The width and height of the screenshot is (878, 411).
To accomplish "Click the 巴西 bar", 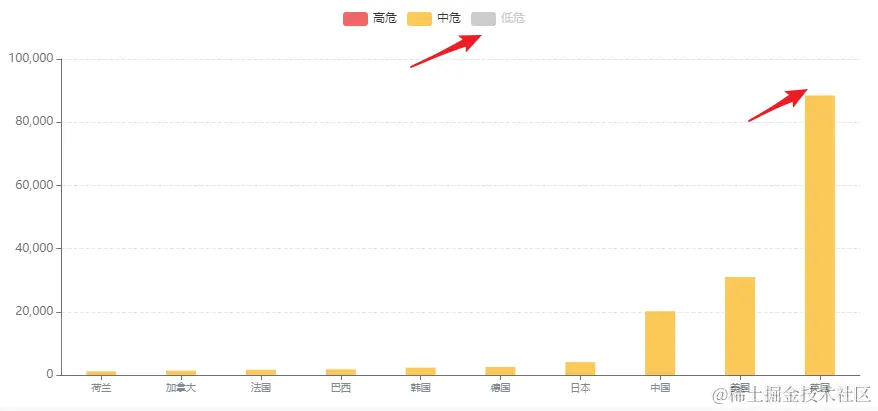I will point(340,371).
